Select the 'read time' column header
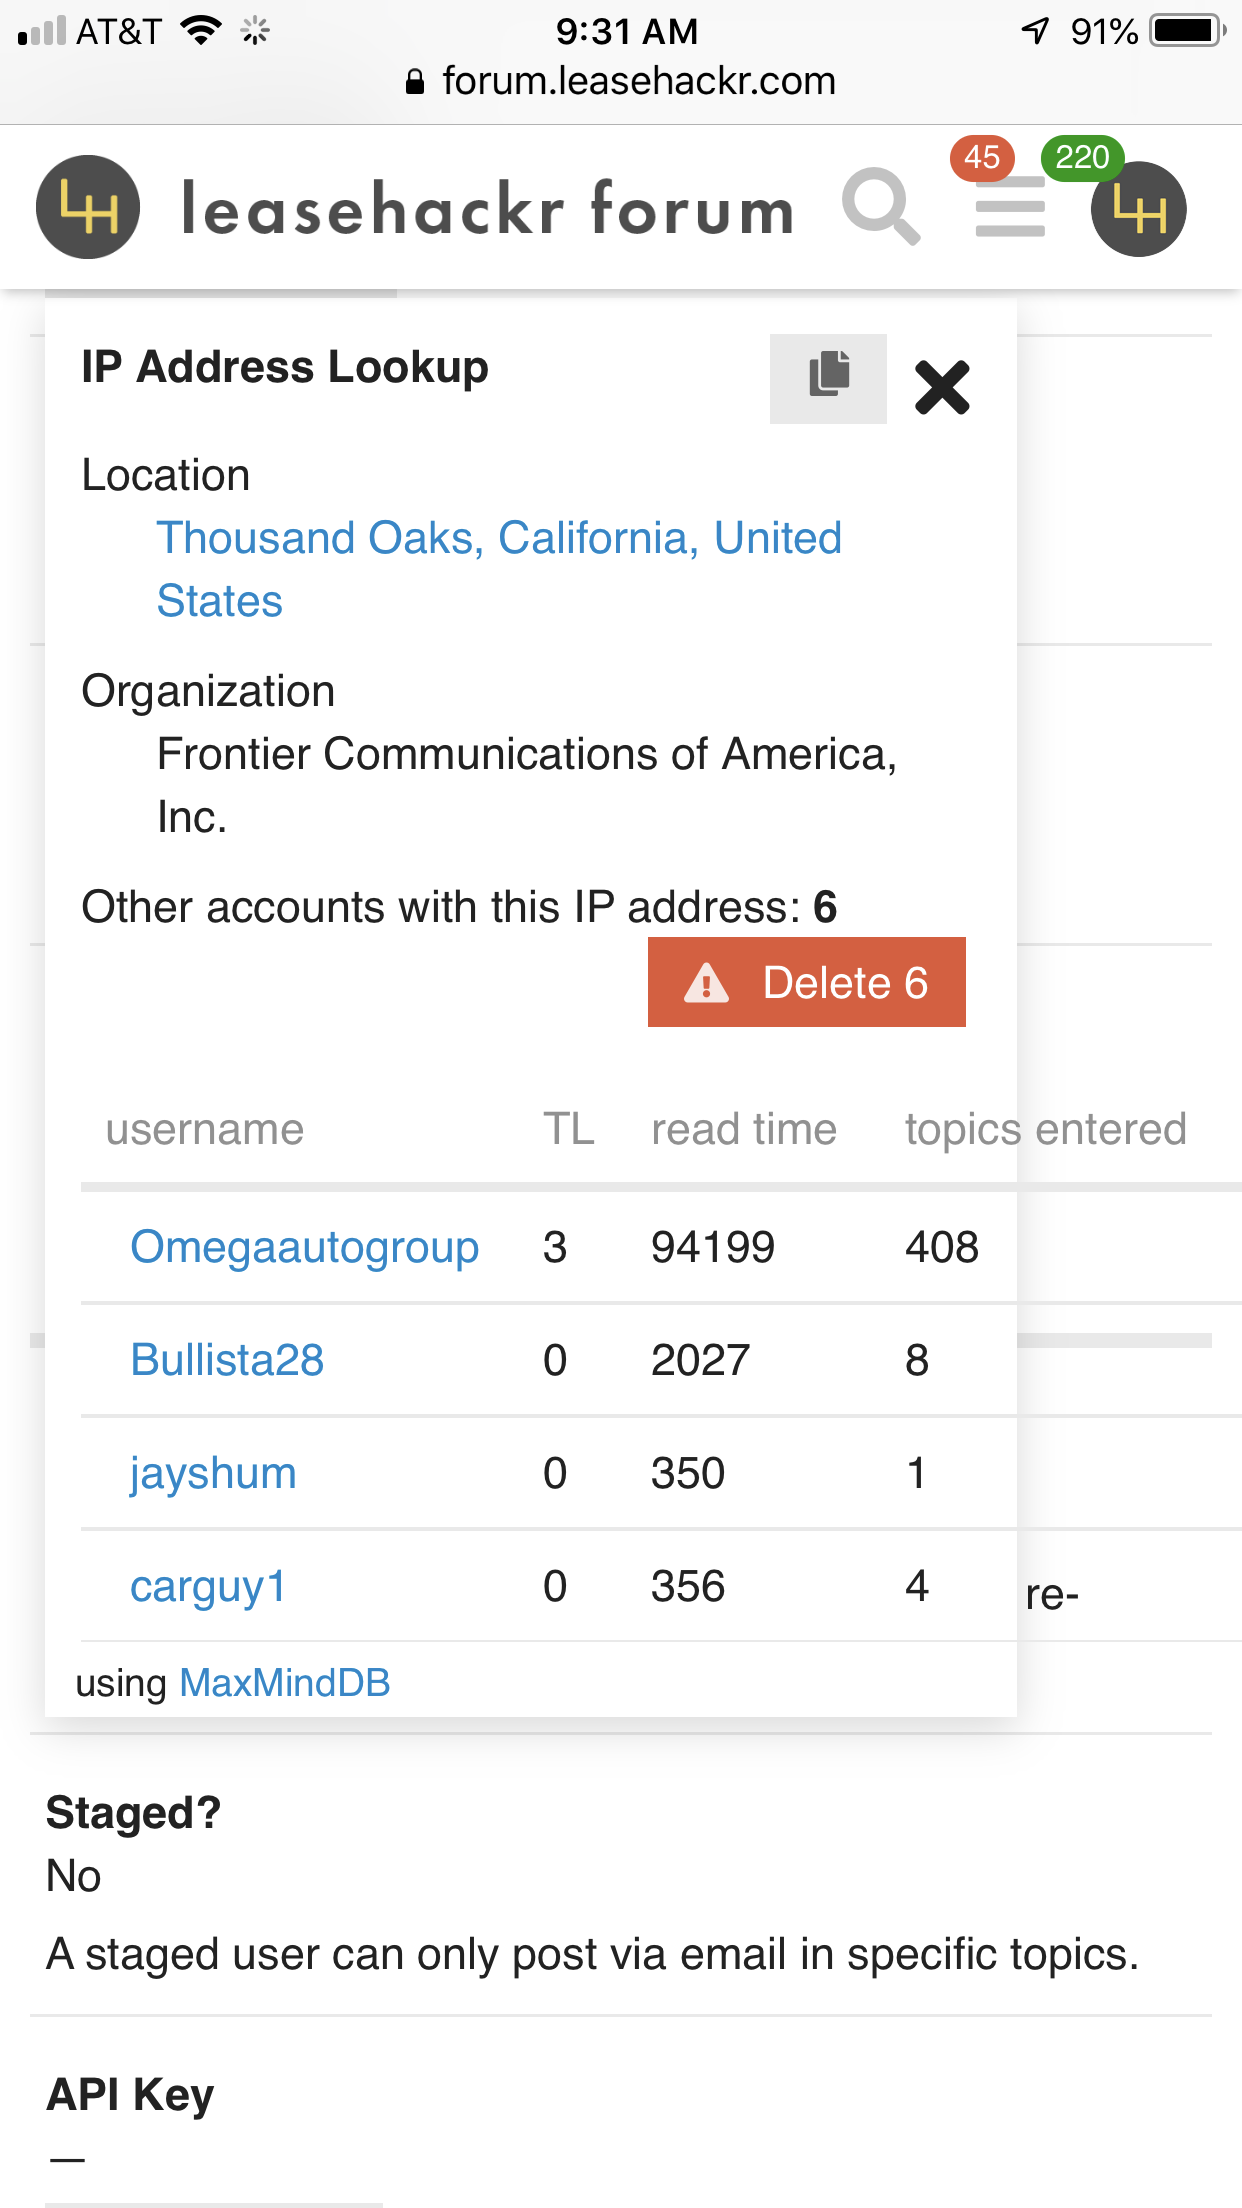The image size is (1242, 2208). pyautogui.click(x=744, y=1129)
